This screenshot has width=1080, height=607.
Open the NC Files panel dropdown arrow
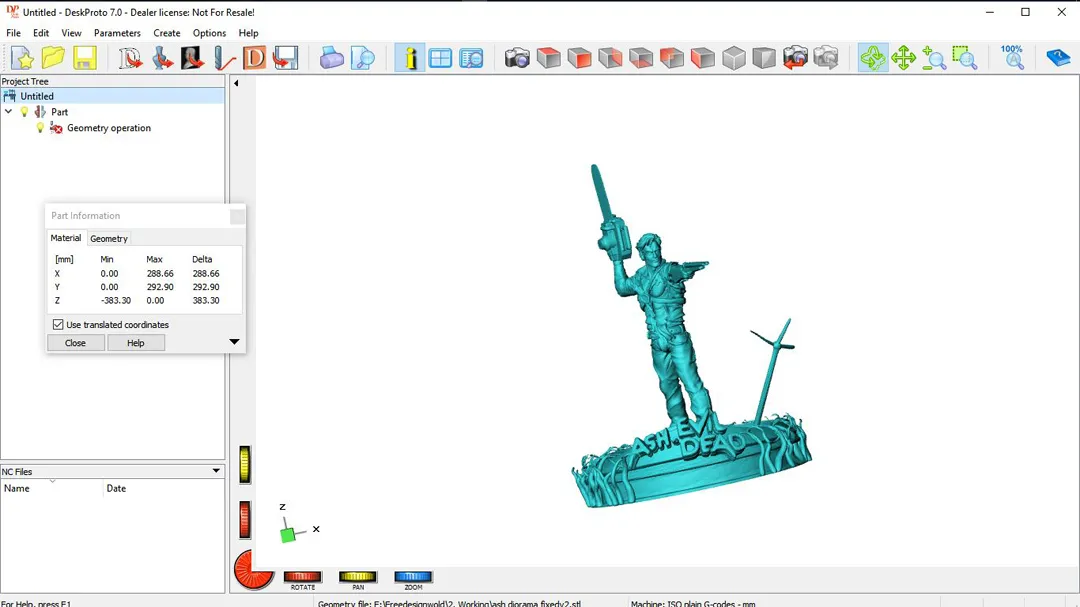point(216,471)
